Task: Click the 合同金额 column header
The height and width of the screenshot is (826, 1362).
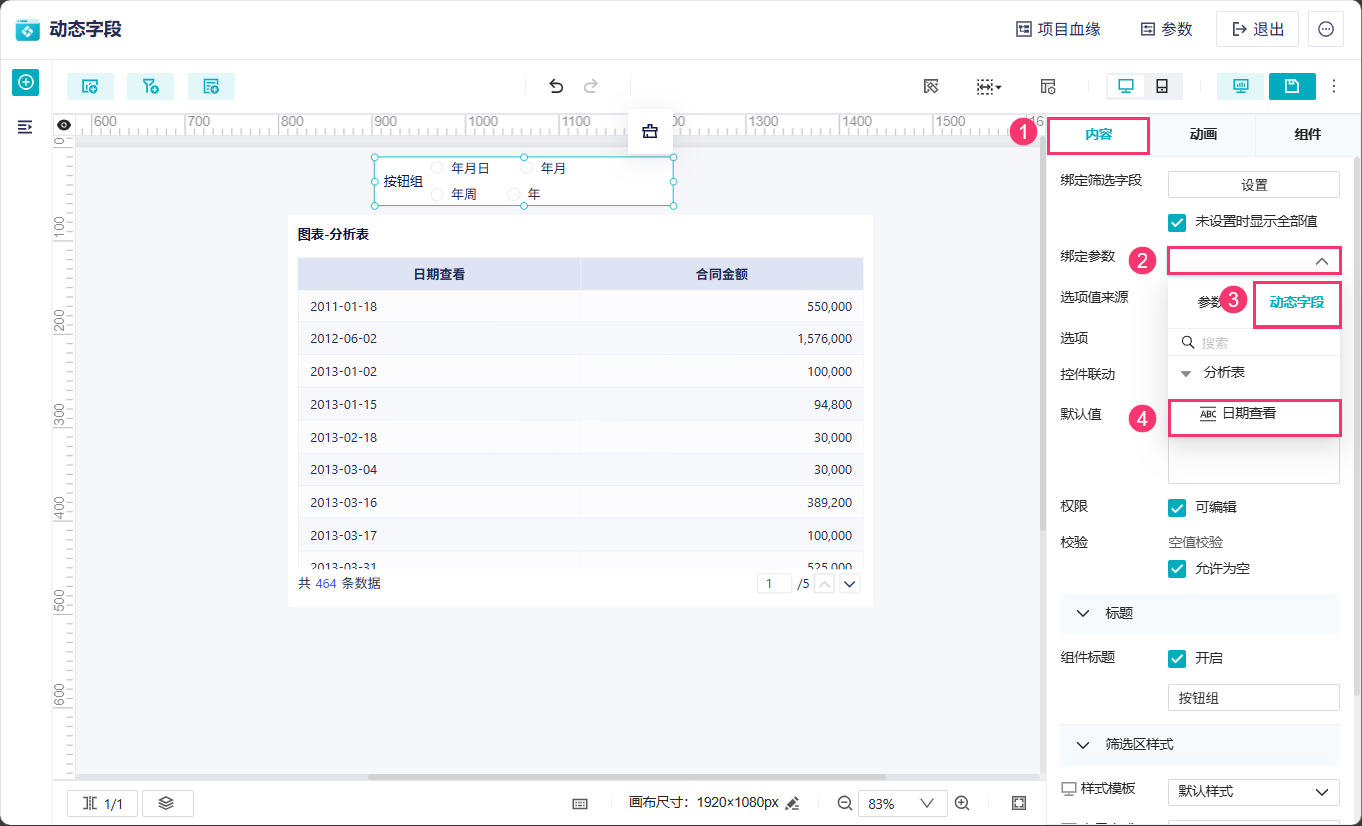Action: [x=722, y=274]
